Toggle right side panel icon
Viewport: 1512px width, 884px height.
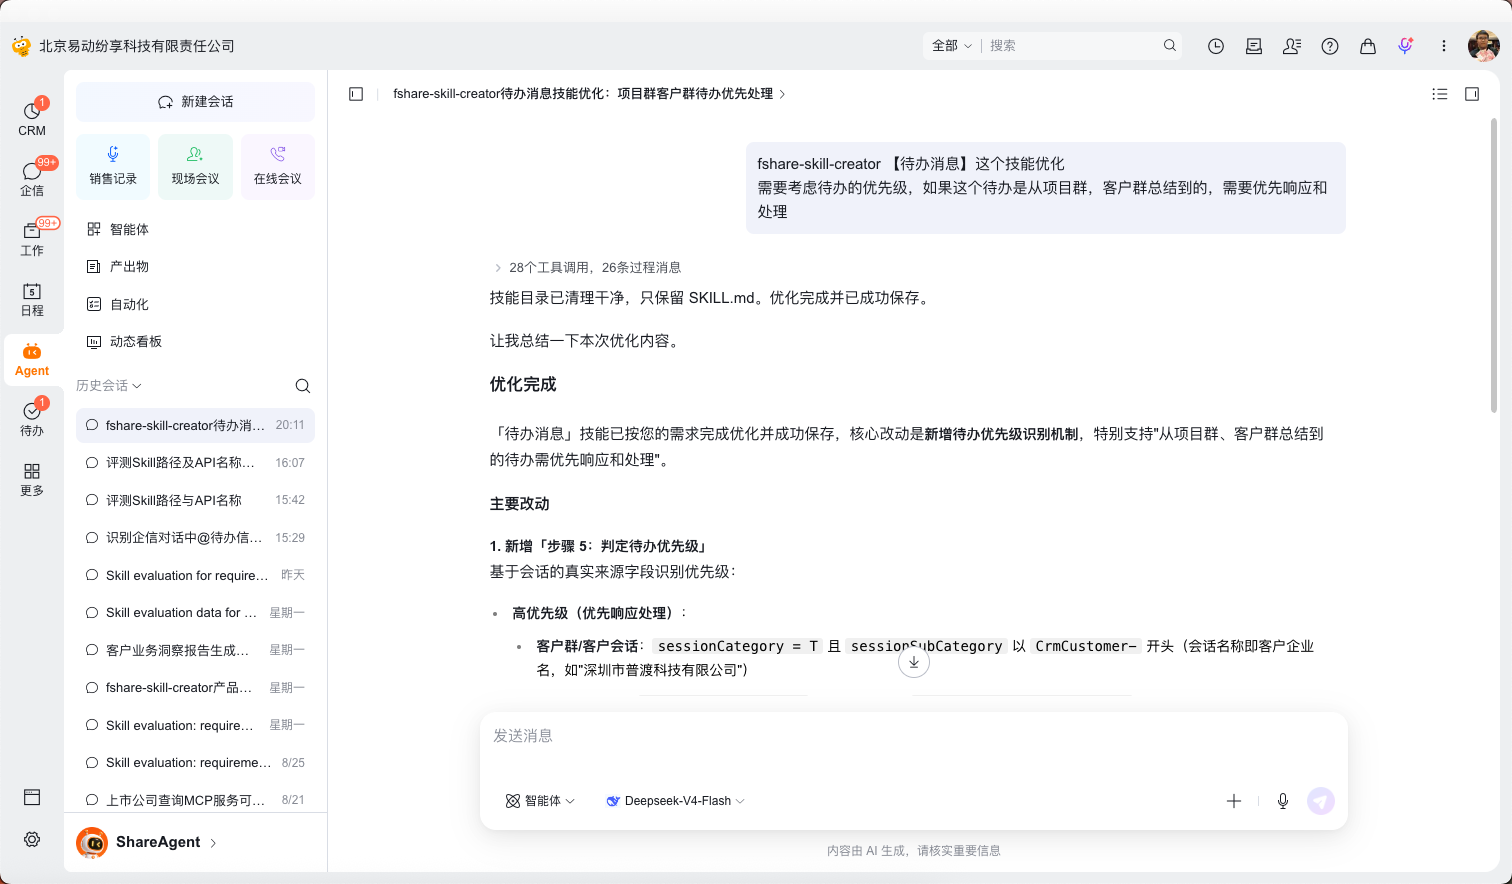(x=1472, y=94)
